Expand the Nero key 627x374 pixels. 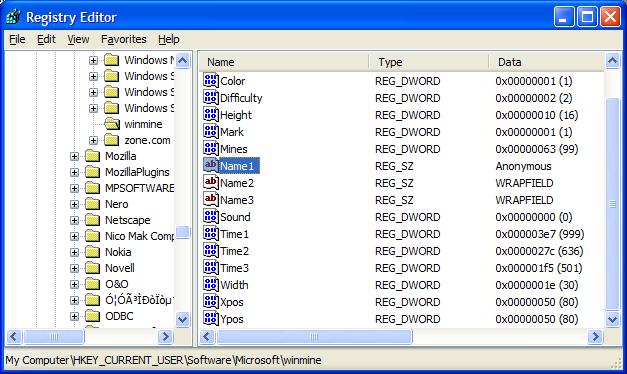tap(74, 204)
